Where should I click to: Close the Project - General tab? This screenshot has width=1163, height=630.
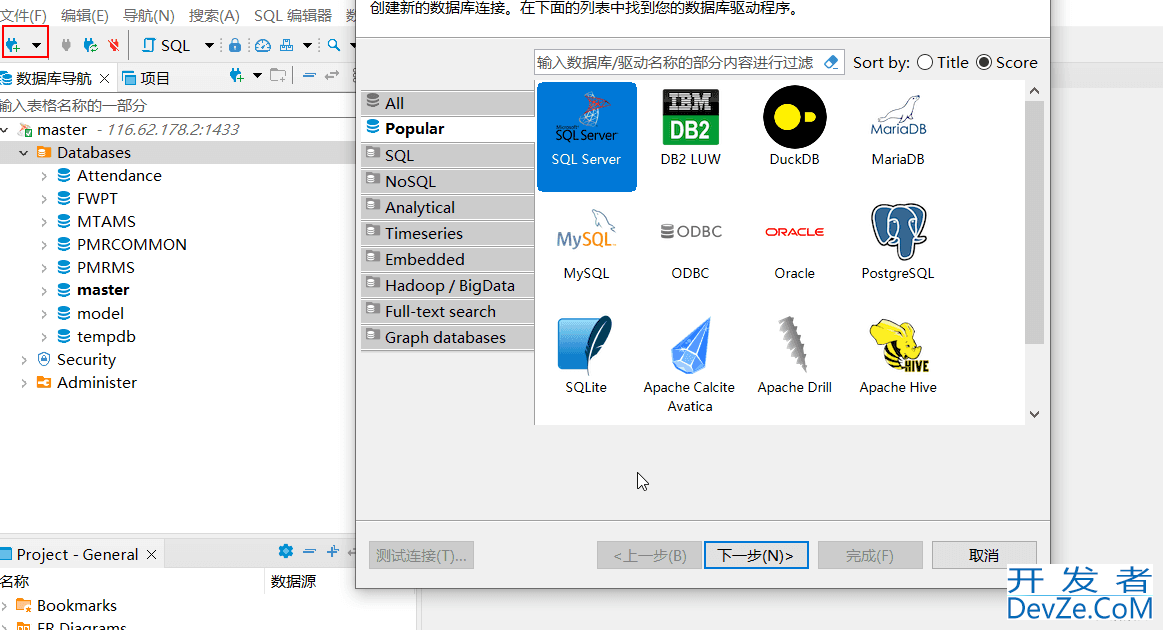click(x=151, y=554)
